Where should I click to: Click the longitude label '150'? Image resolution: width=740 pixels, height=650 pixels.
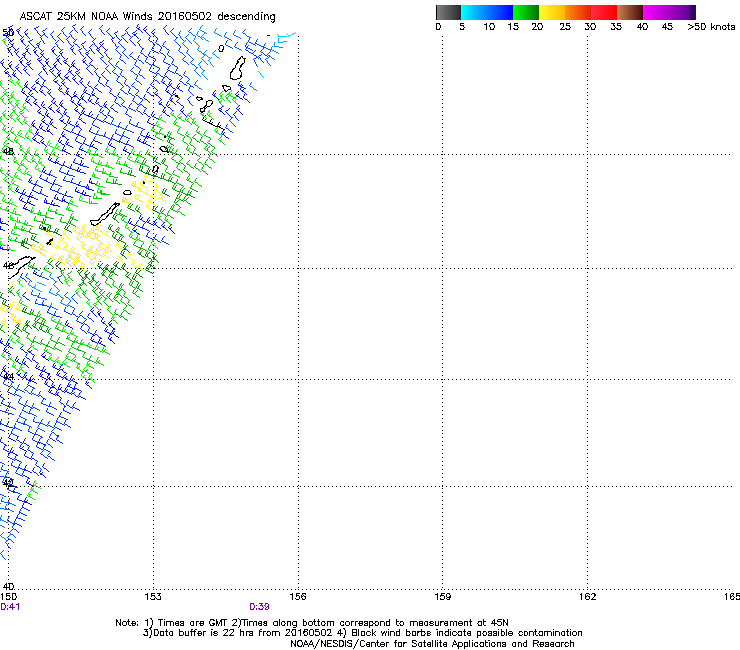[x=8, y=597]
